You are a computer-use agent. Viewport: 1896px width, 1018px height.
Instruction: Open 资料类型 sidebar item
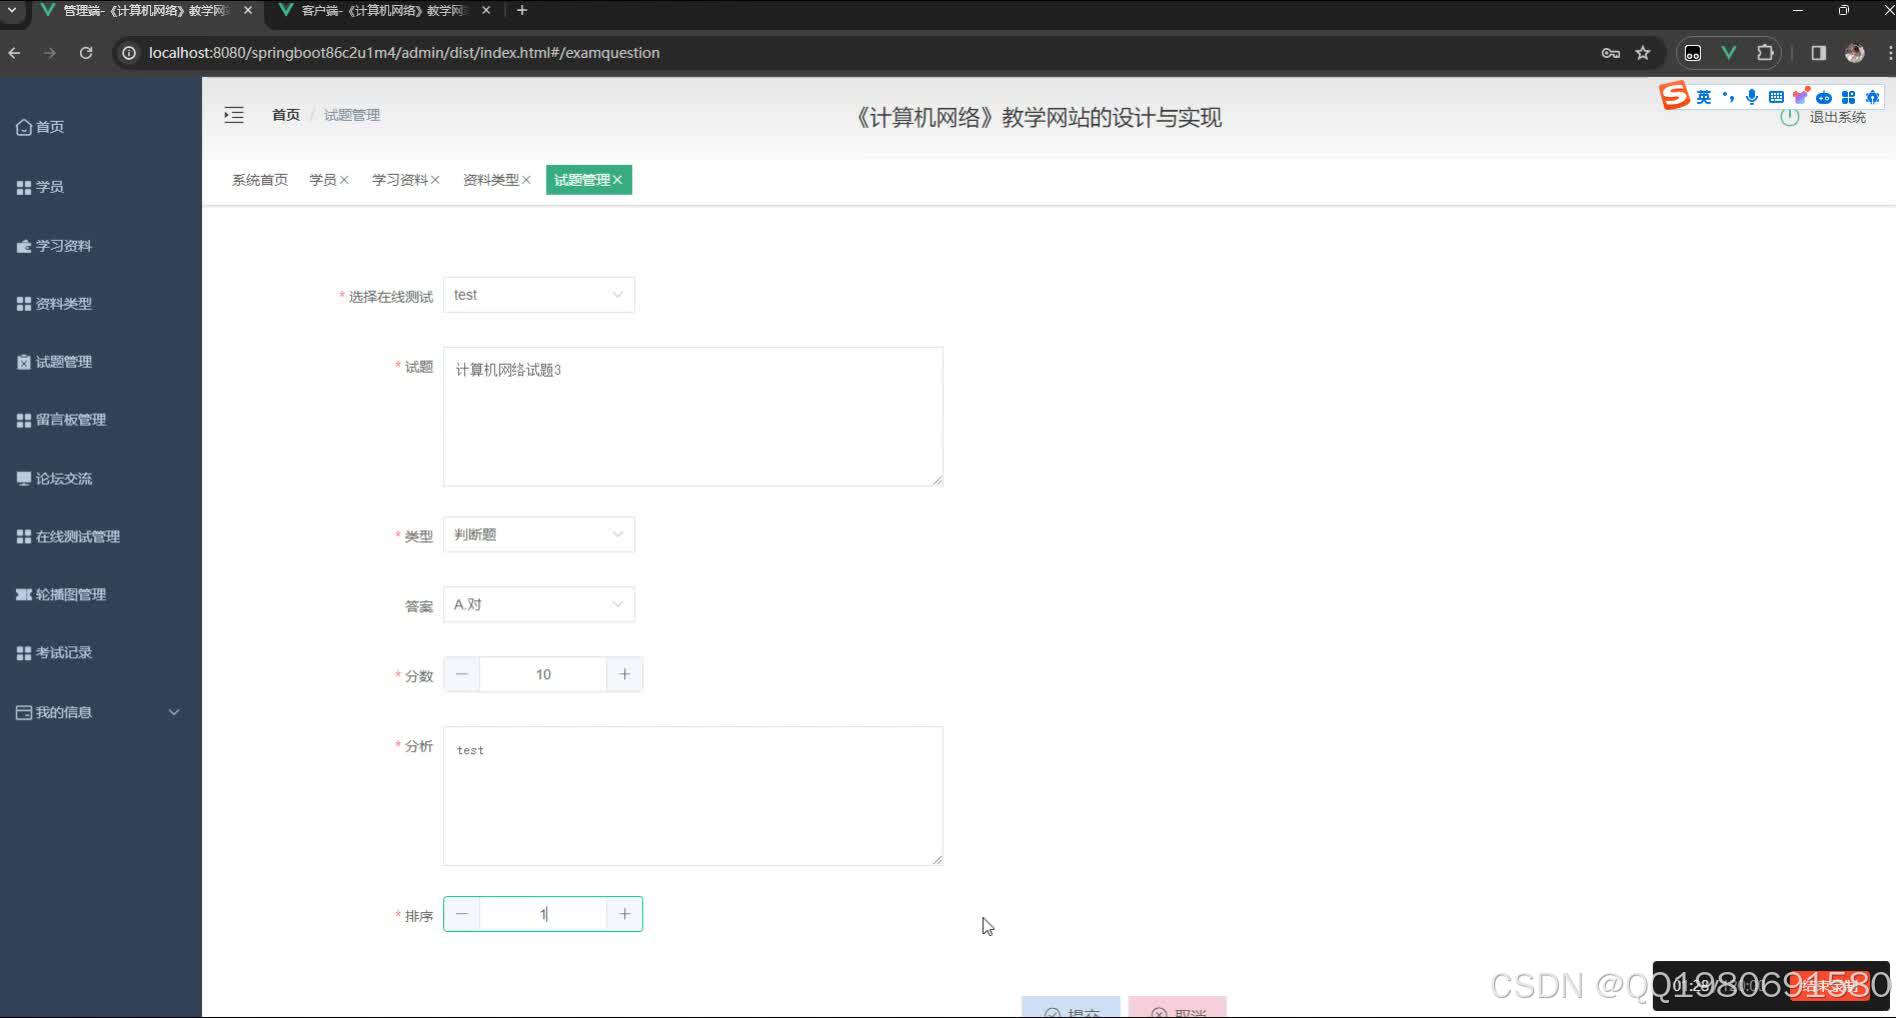tap(100, 304)
